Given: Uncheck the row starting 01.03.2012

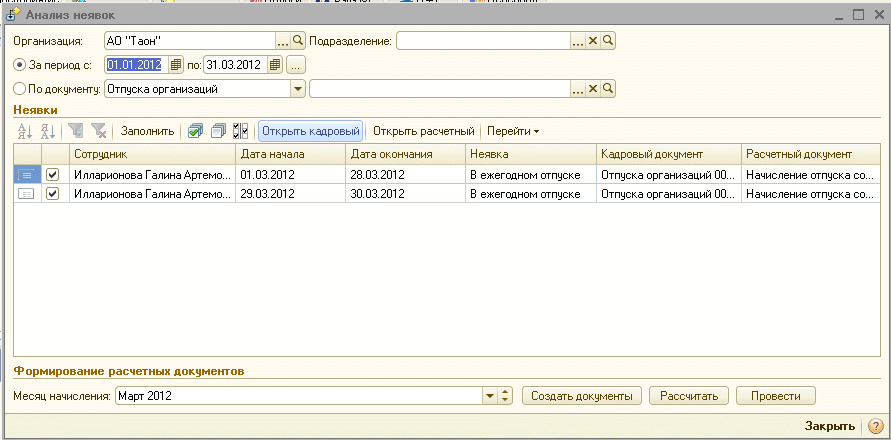Looking at the screenshot, I should click(x=53, y=174).
